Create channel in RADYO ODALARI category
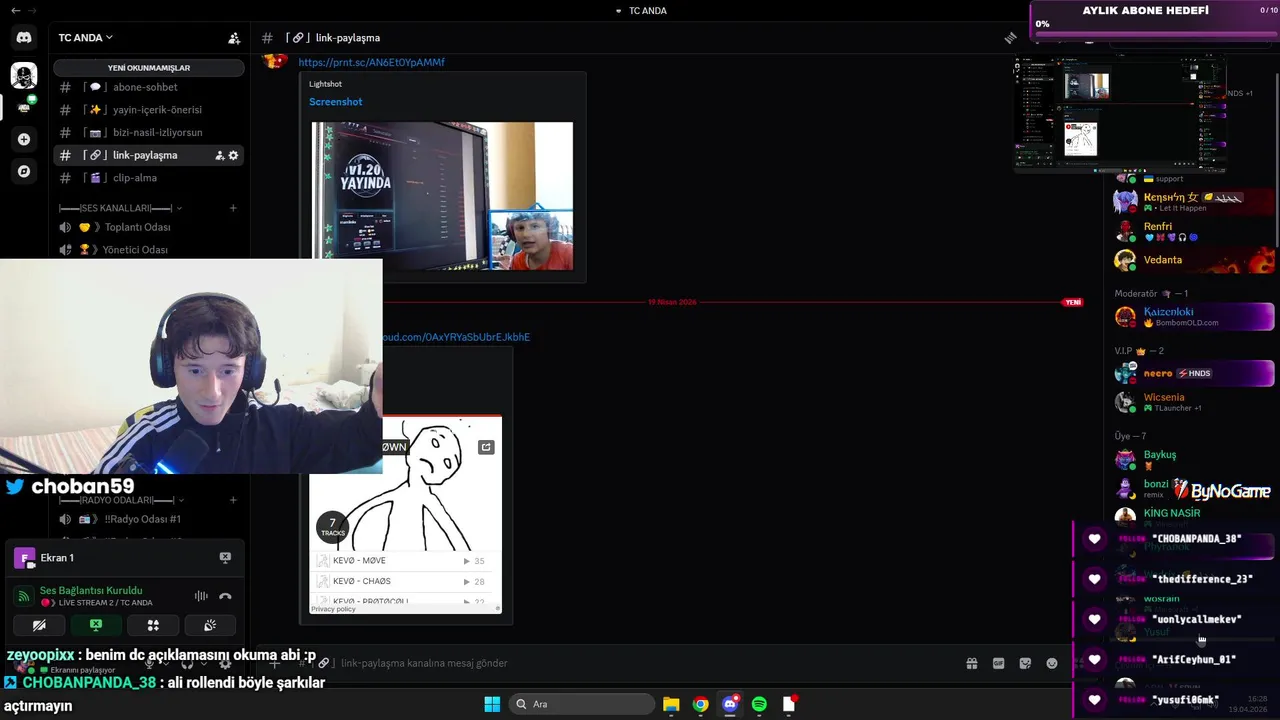The image size is (1280, 720). [x=233, y=500]
